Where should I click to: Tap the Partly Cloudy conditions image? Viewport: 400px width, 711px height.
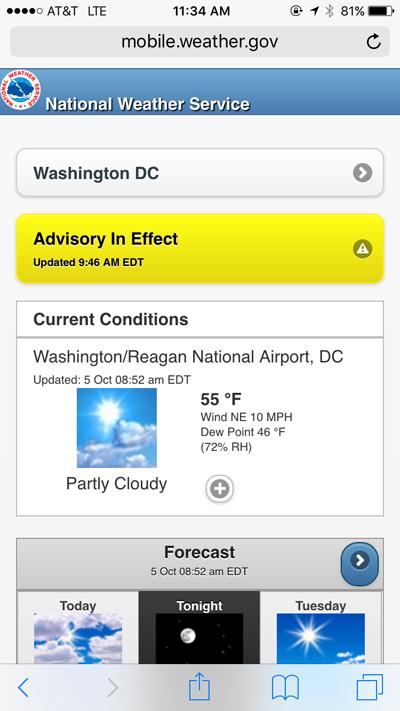click(117, 428)
